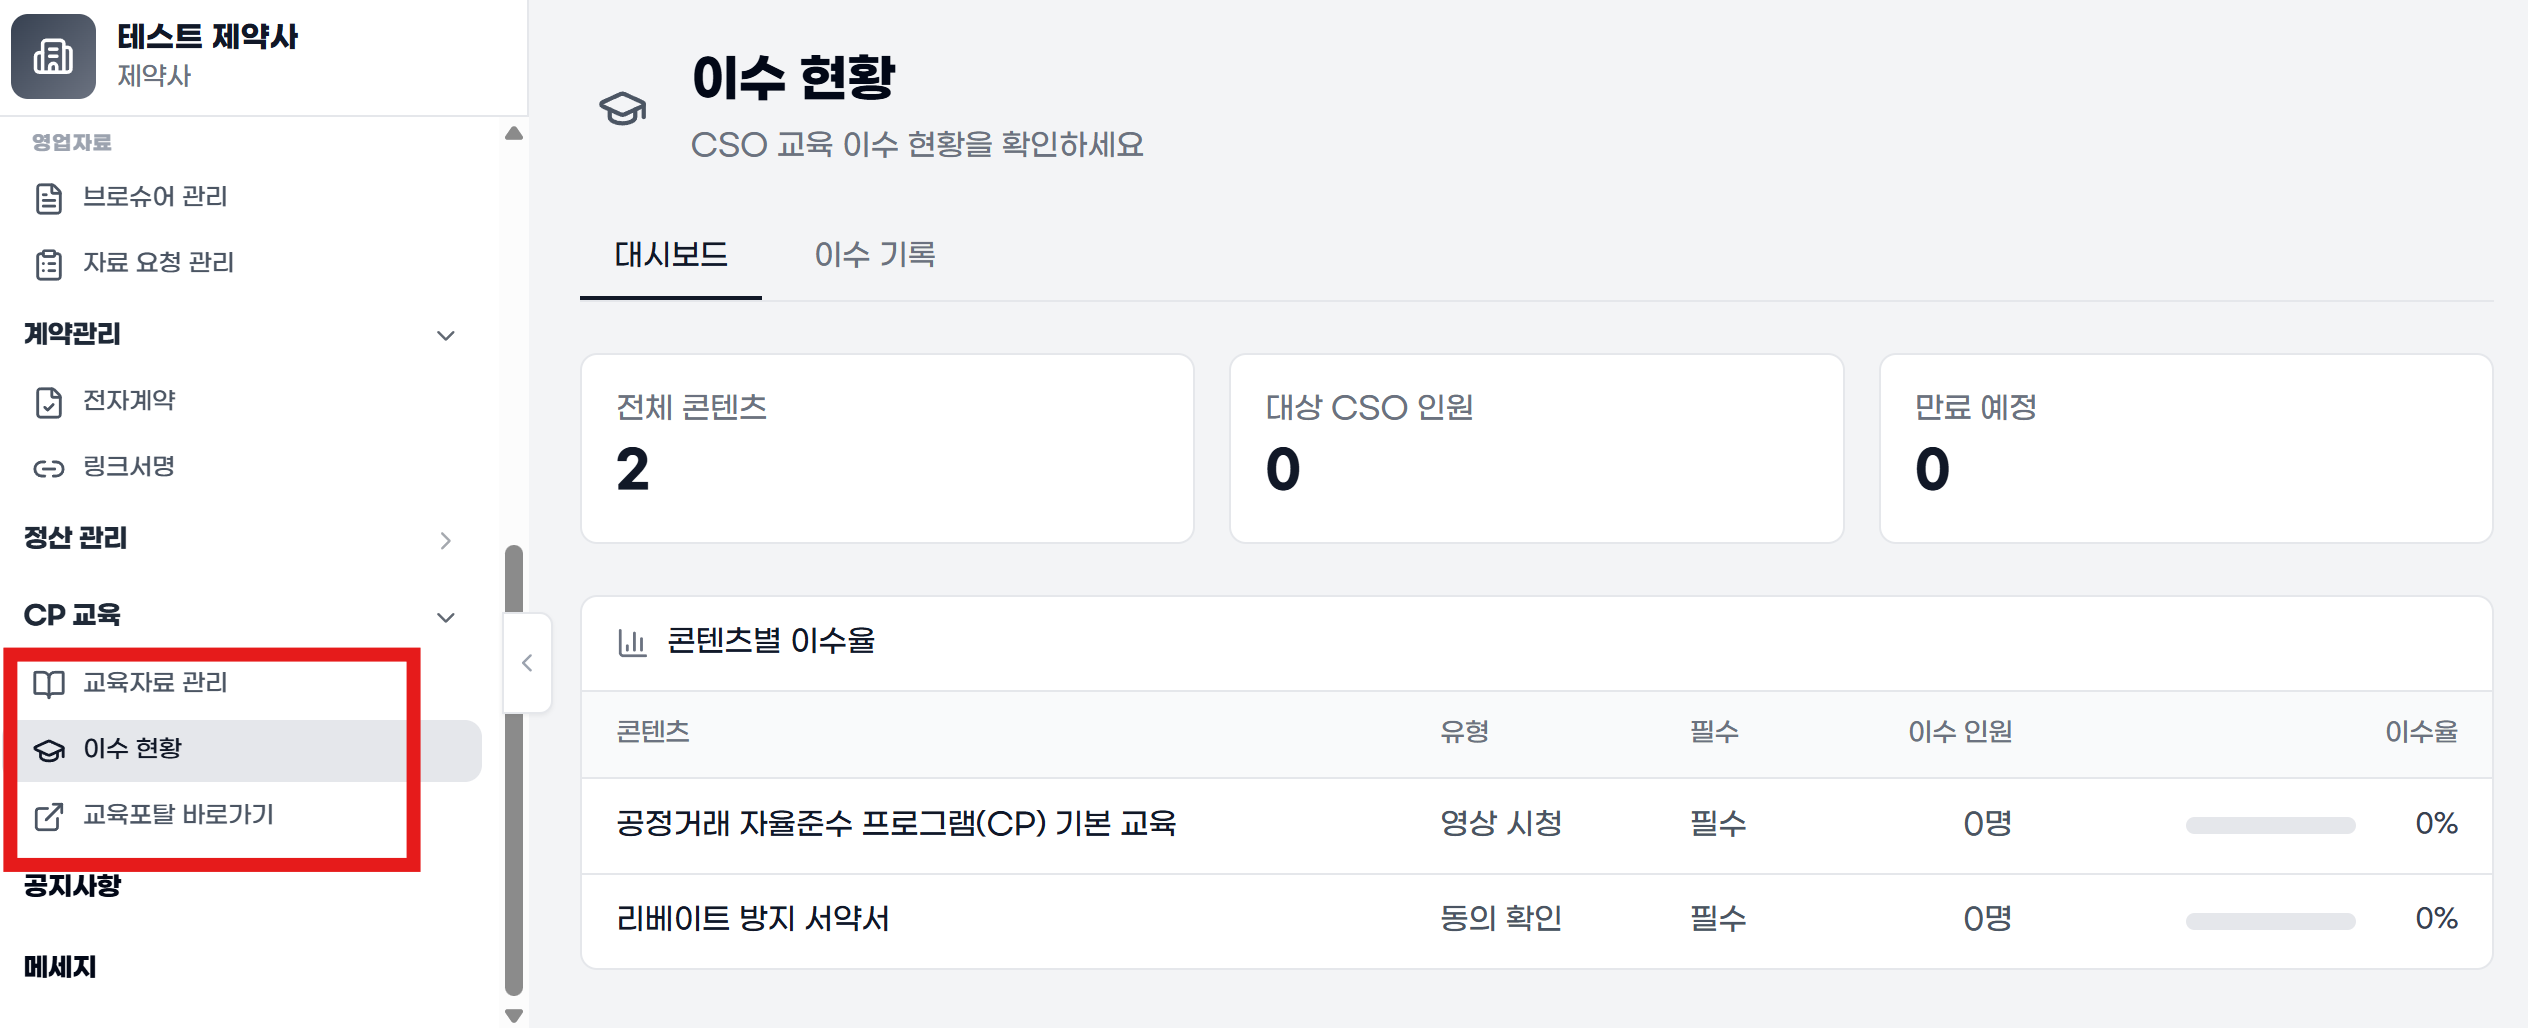This screenshot has height=1028, width=2528.
Task: Expand the 정산 관리 section
Action: click(x=447, y=540)
